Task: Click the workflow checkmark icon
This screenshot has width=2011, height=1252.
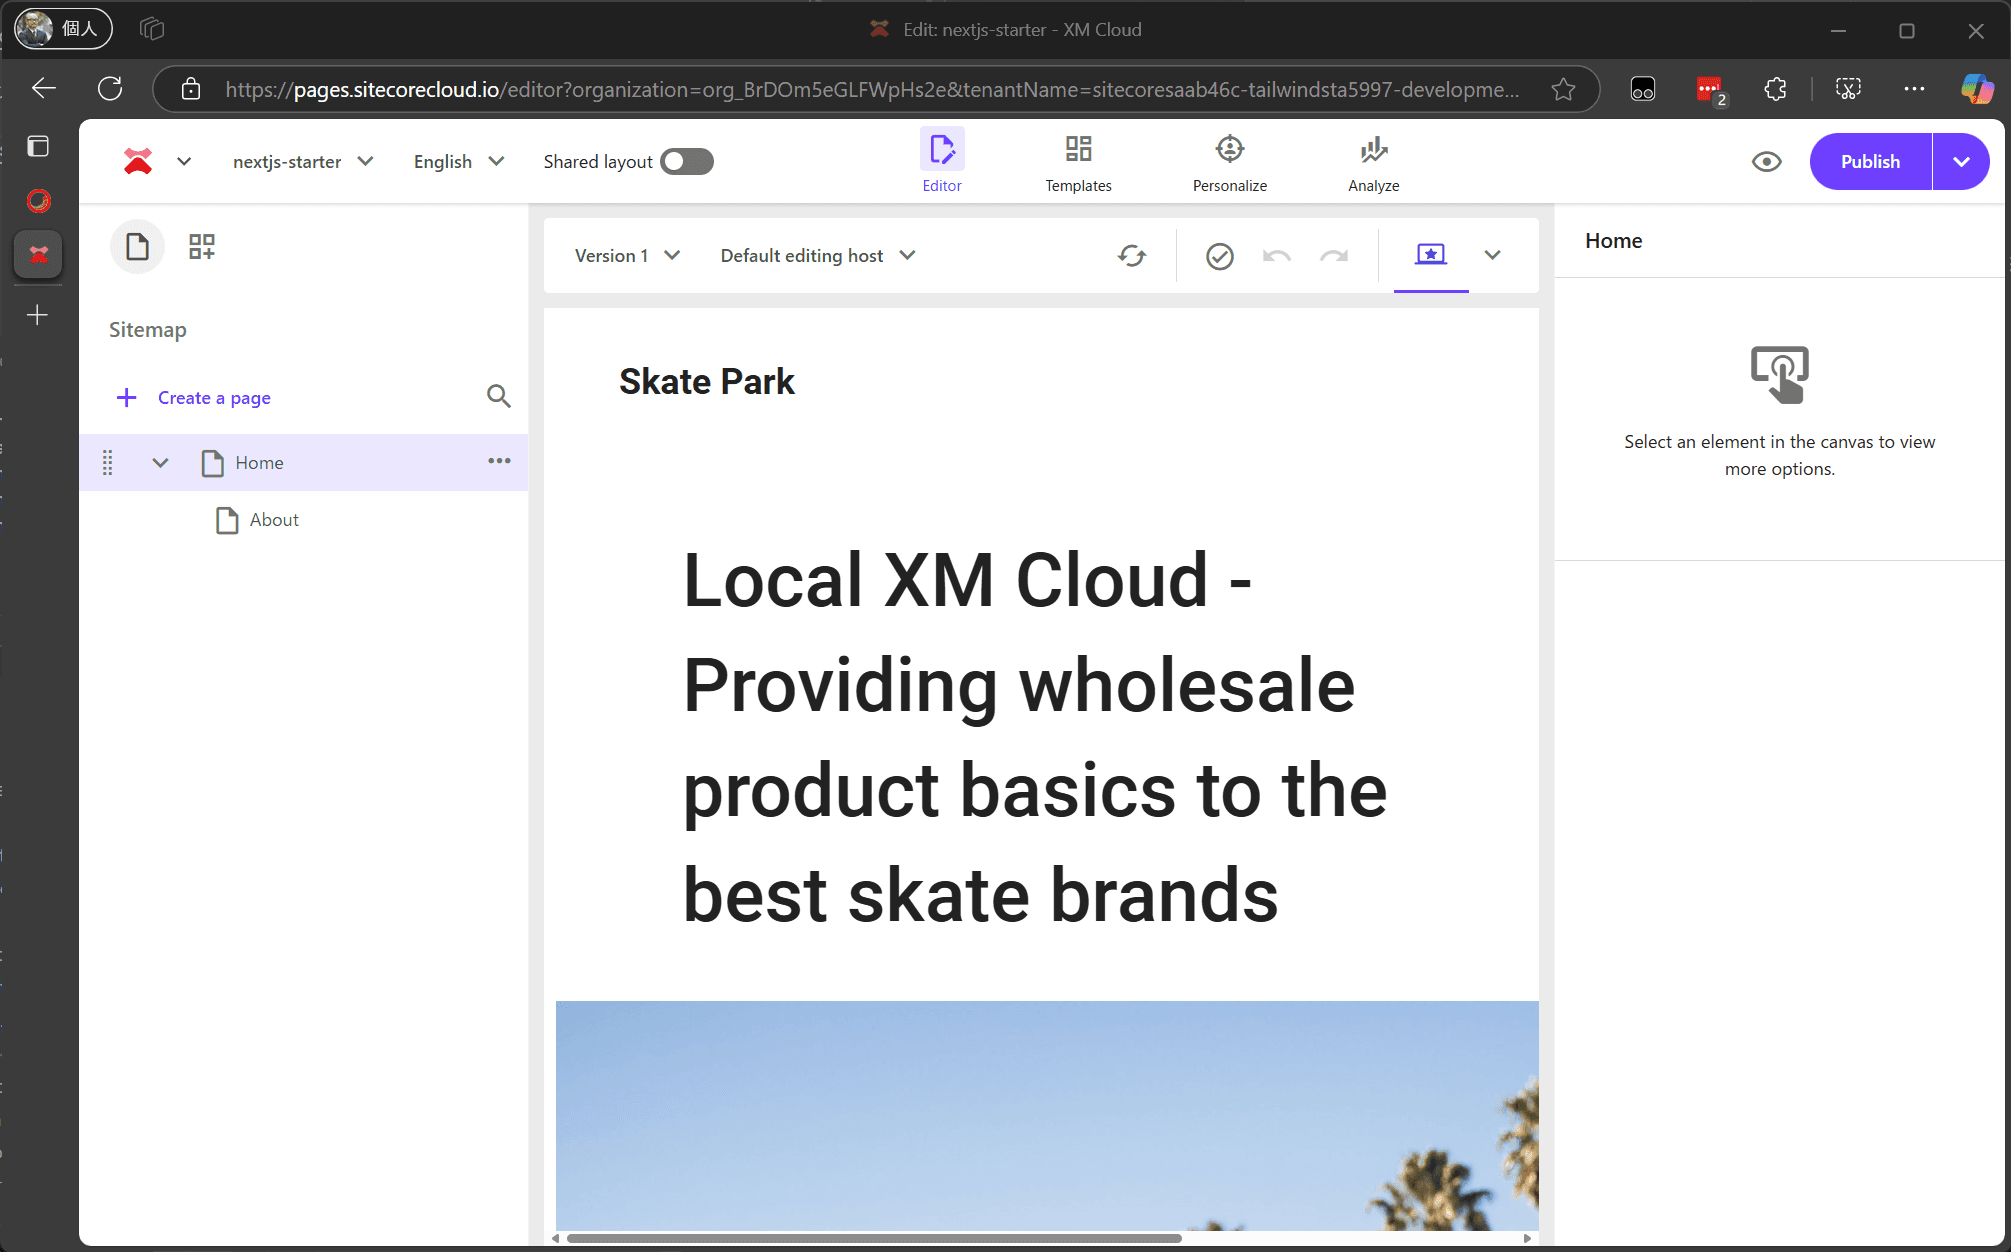Action: pos(1219,256)
